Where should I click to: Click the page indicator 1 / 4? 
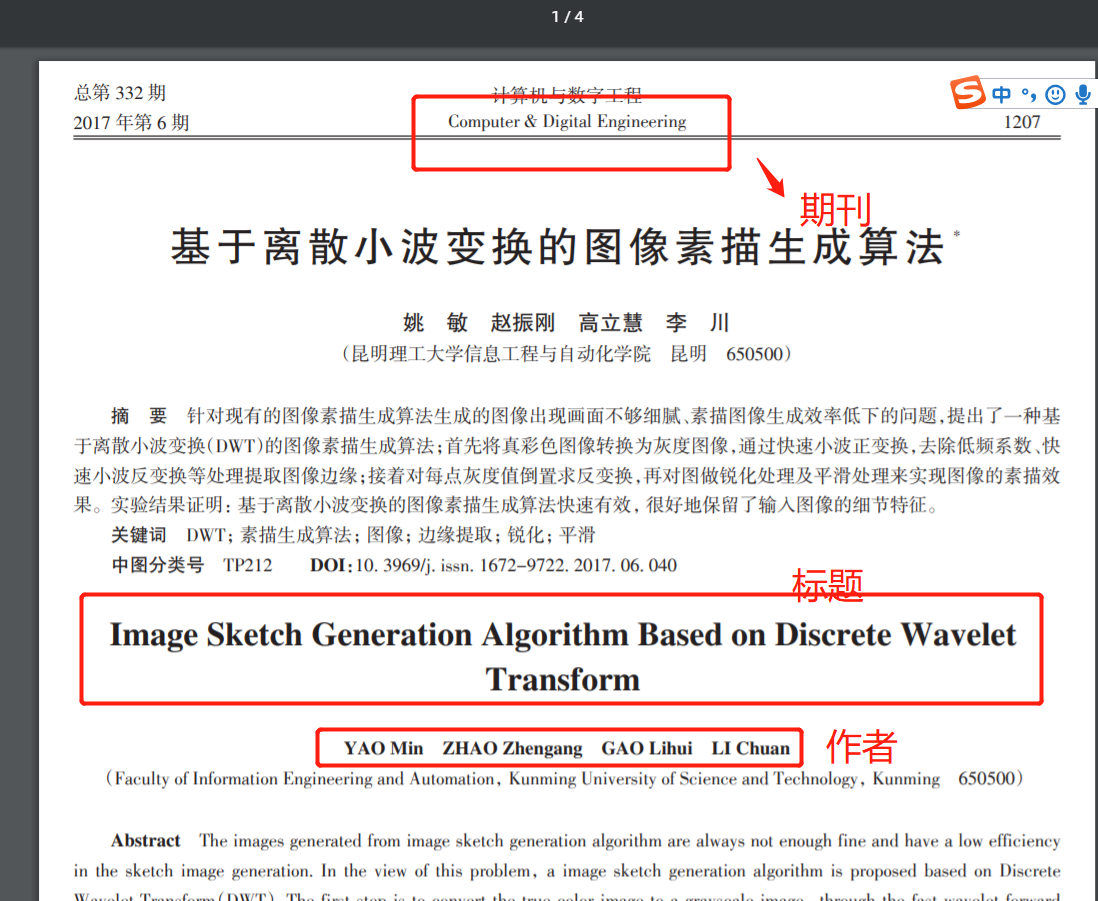(567, 16)
